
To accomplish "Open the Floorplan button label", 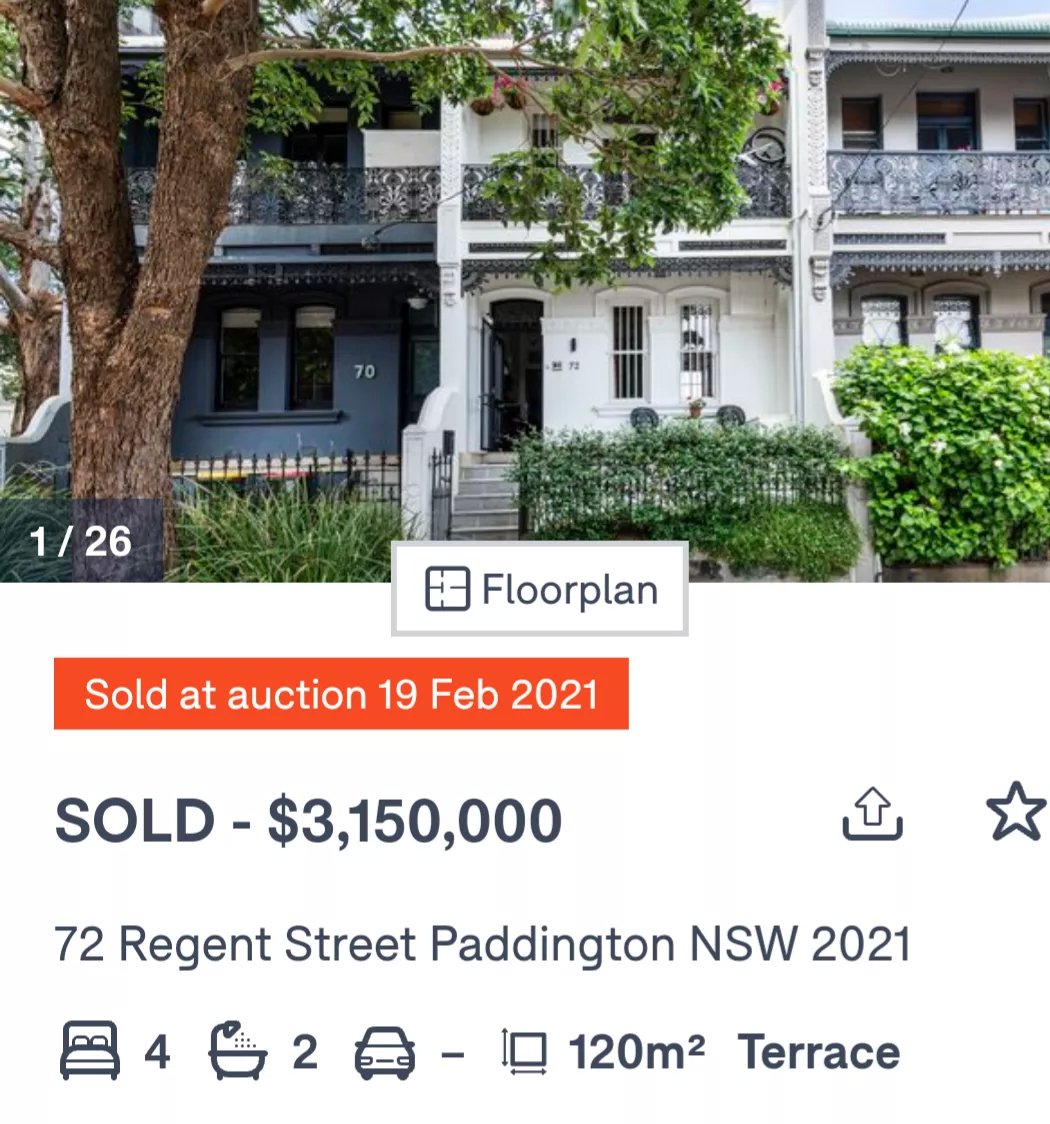I will pos(570,590).
